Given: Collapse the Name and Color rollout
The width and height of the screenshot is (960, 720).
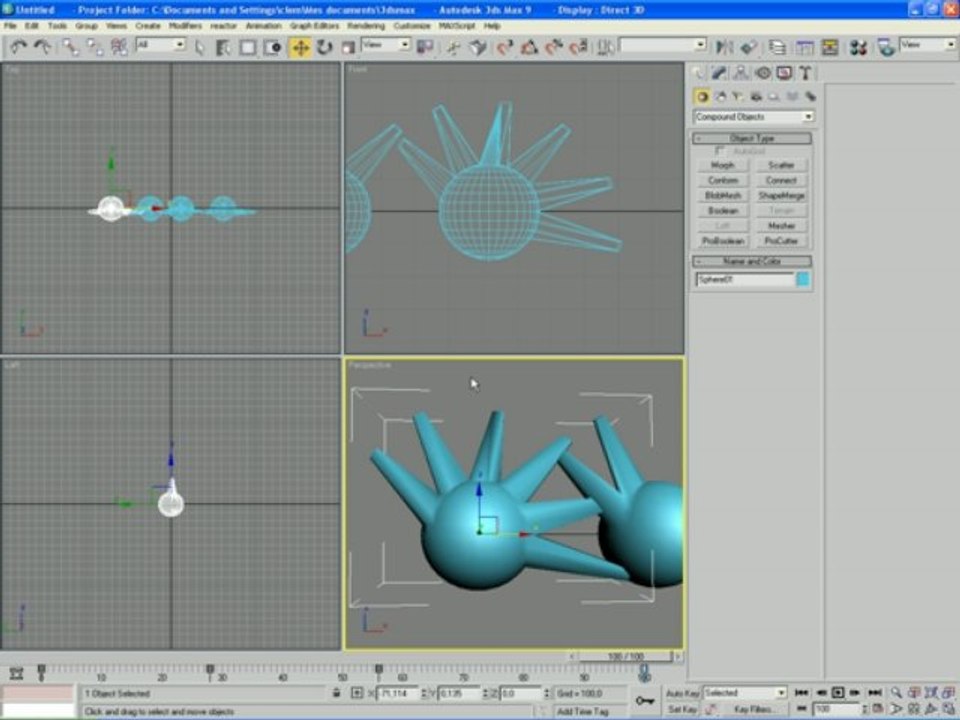Looking at the screenshot, I should tap(752, 261).
